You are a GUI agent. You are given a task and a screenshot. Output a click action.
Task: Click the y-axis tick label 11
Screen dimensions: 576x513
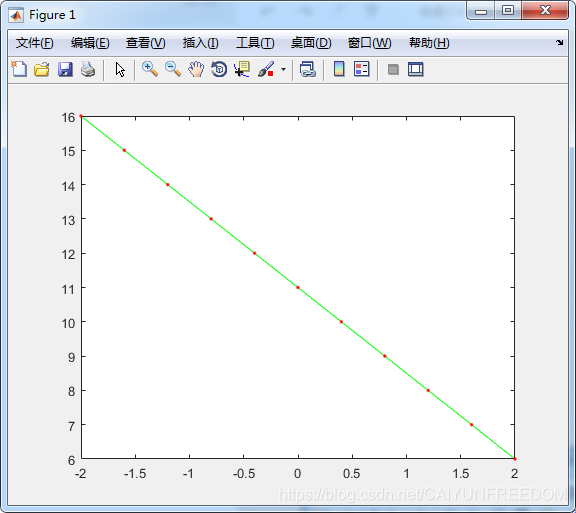[68, 290]
